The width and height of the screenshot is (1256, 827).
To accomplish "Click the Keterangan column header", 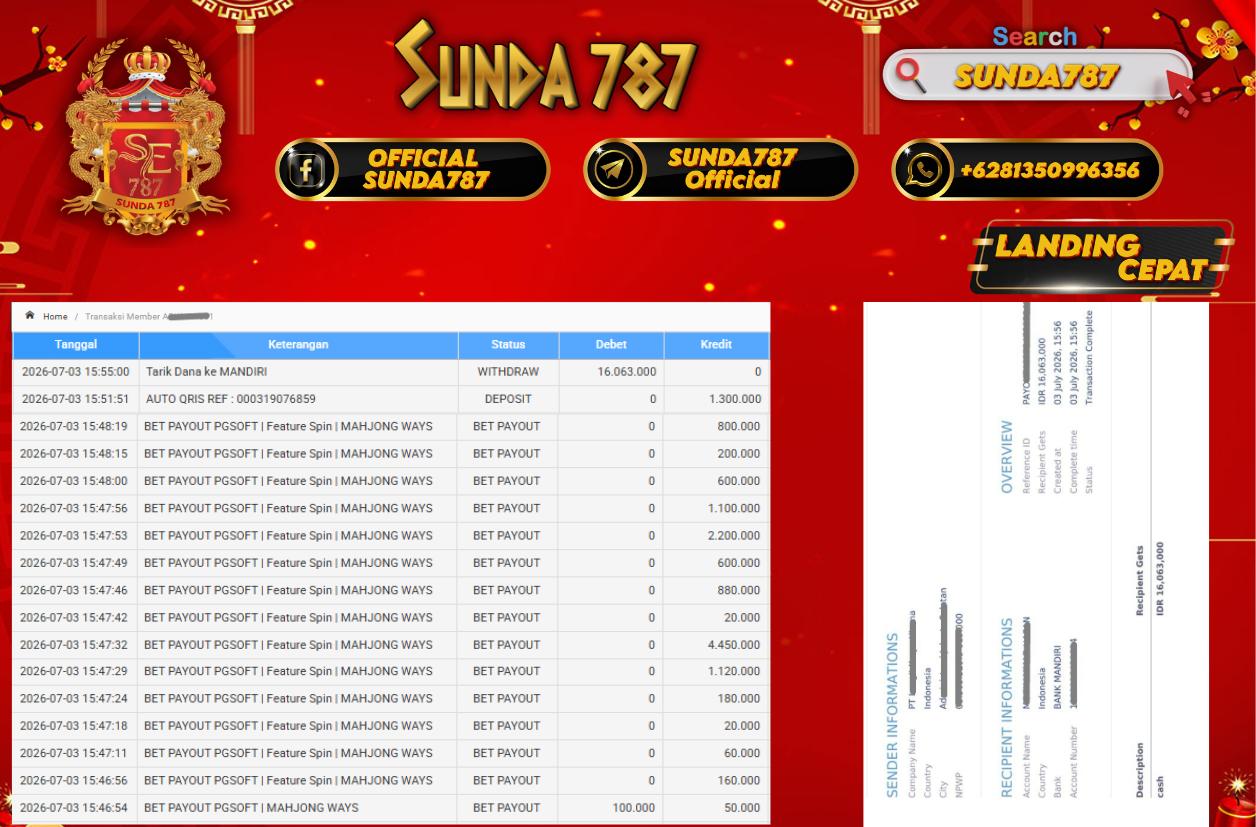I will (299, 345).
